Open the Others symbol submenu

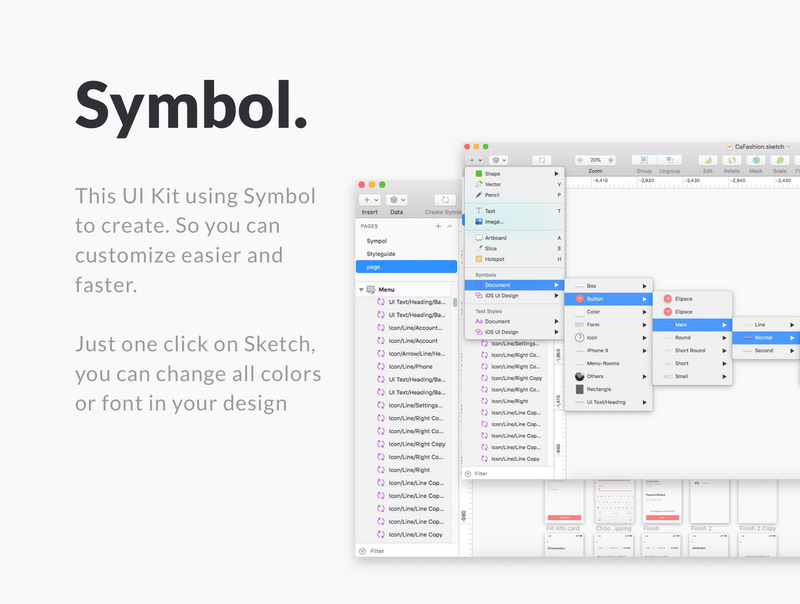pos(608,376)
